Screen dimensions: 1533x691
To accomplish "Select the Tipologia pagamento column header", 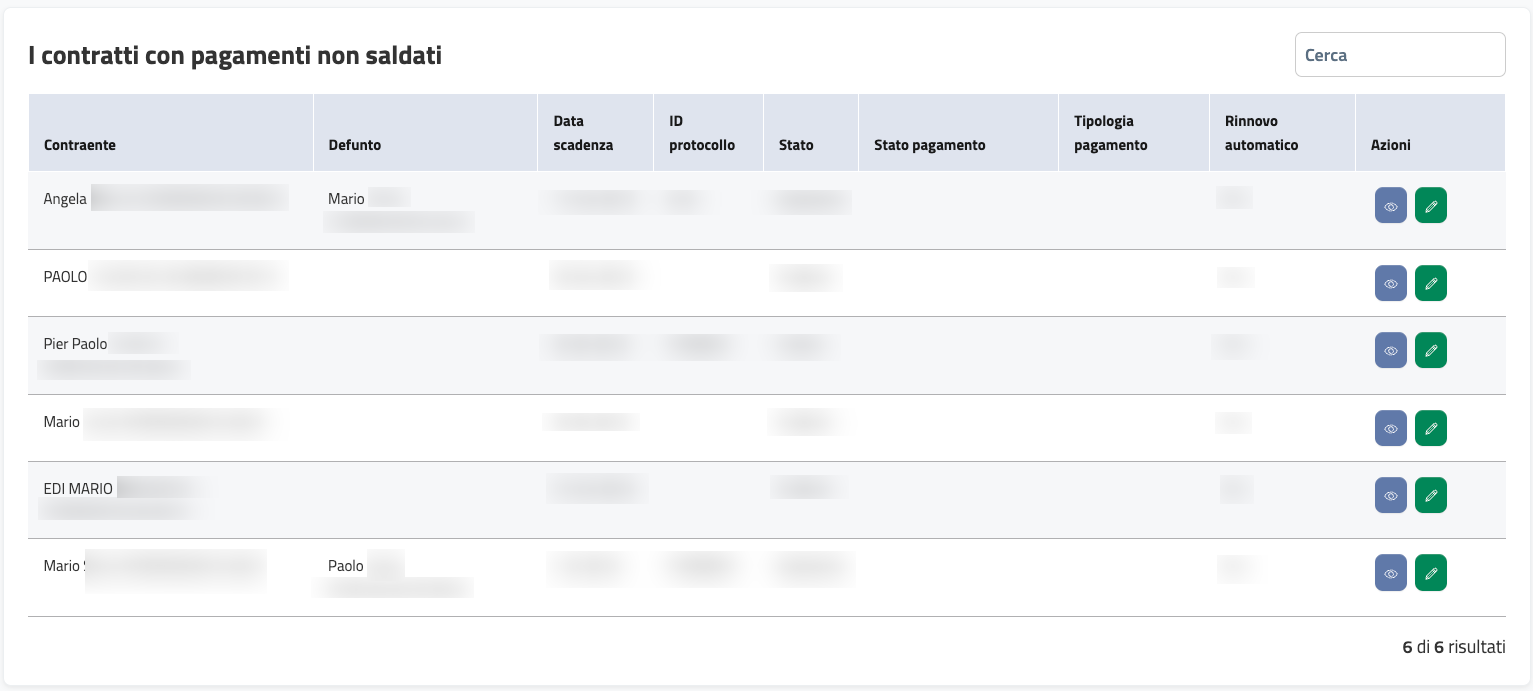I will point(1111,133).
